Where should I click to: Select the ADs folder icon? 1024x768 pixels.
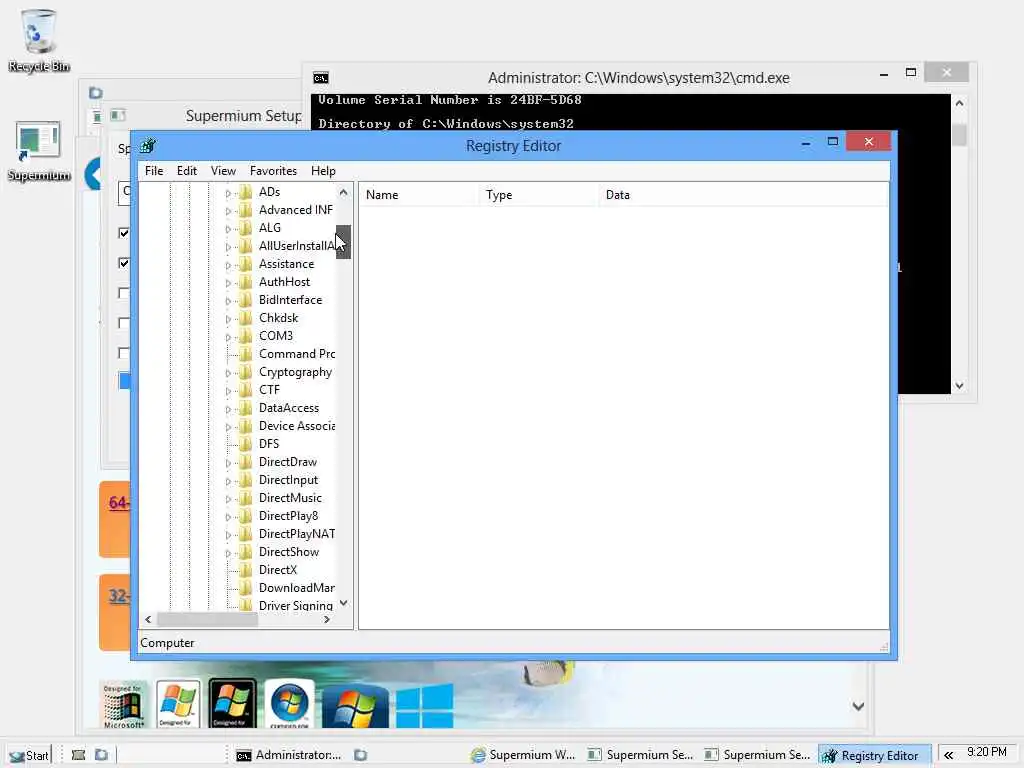click(x=246, y=192)
